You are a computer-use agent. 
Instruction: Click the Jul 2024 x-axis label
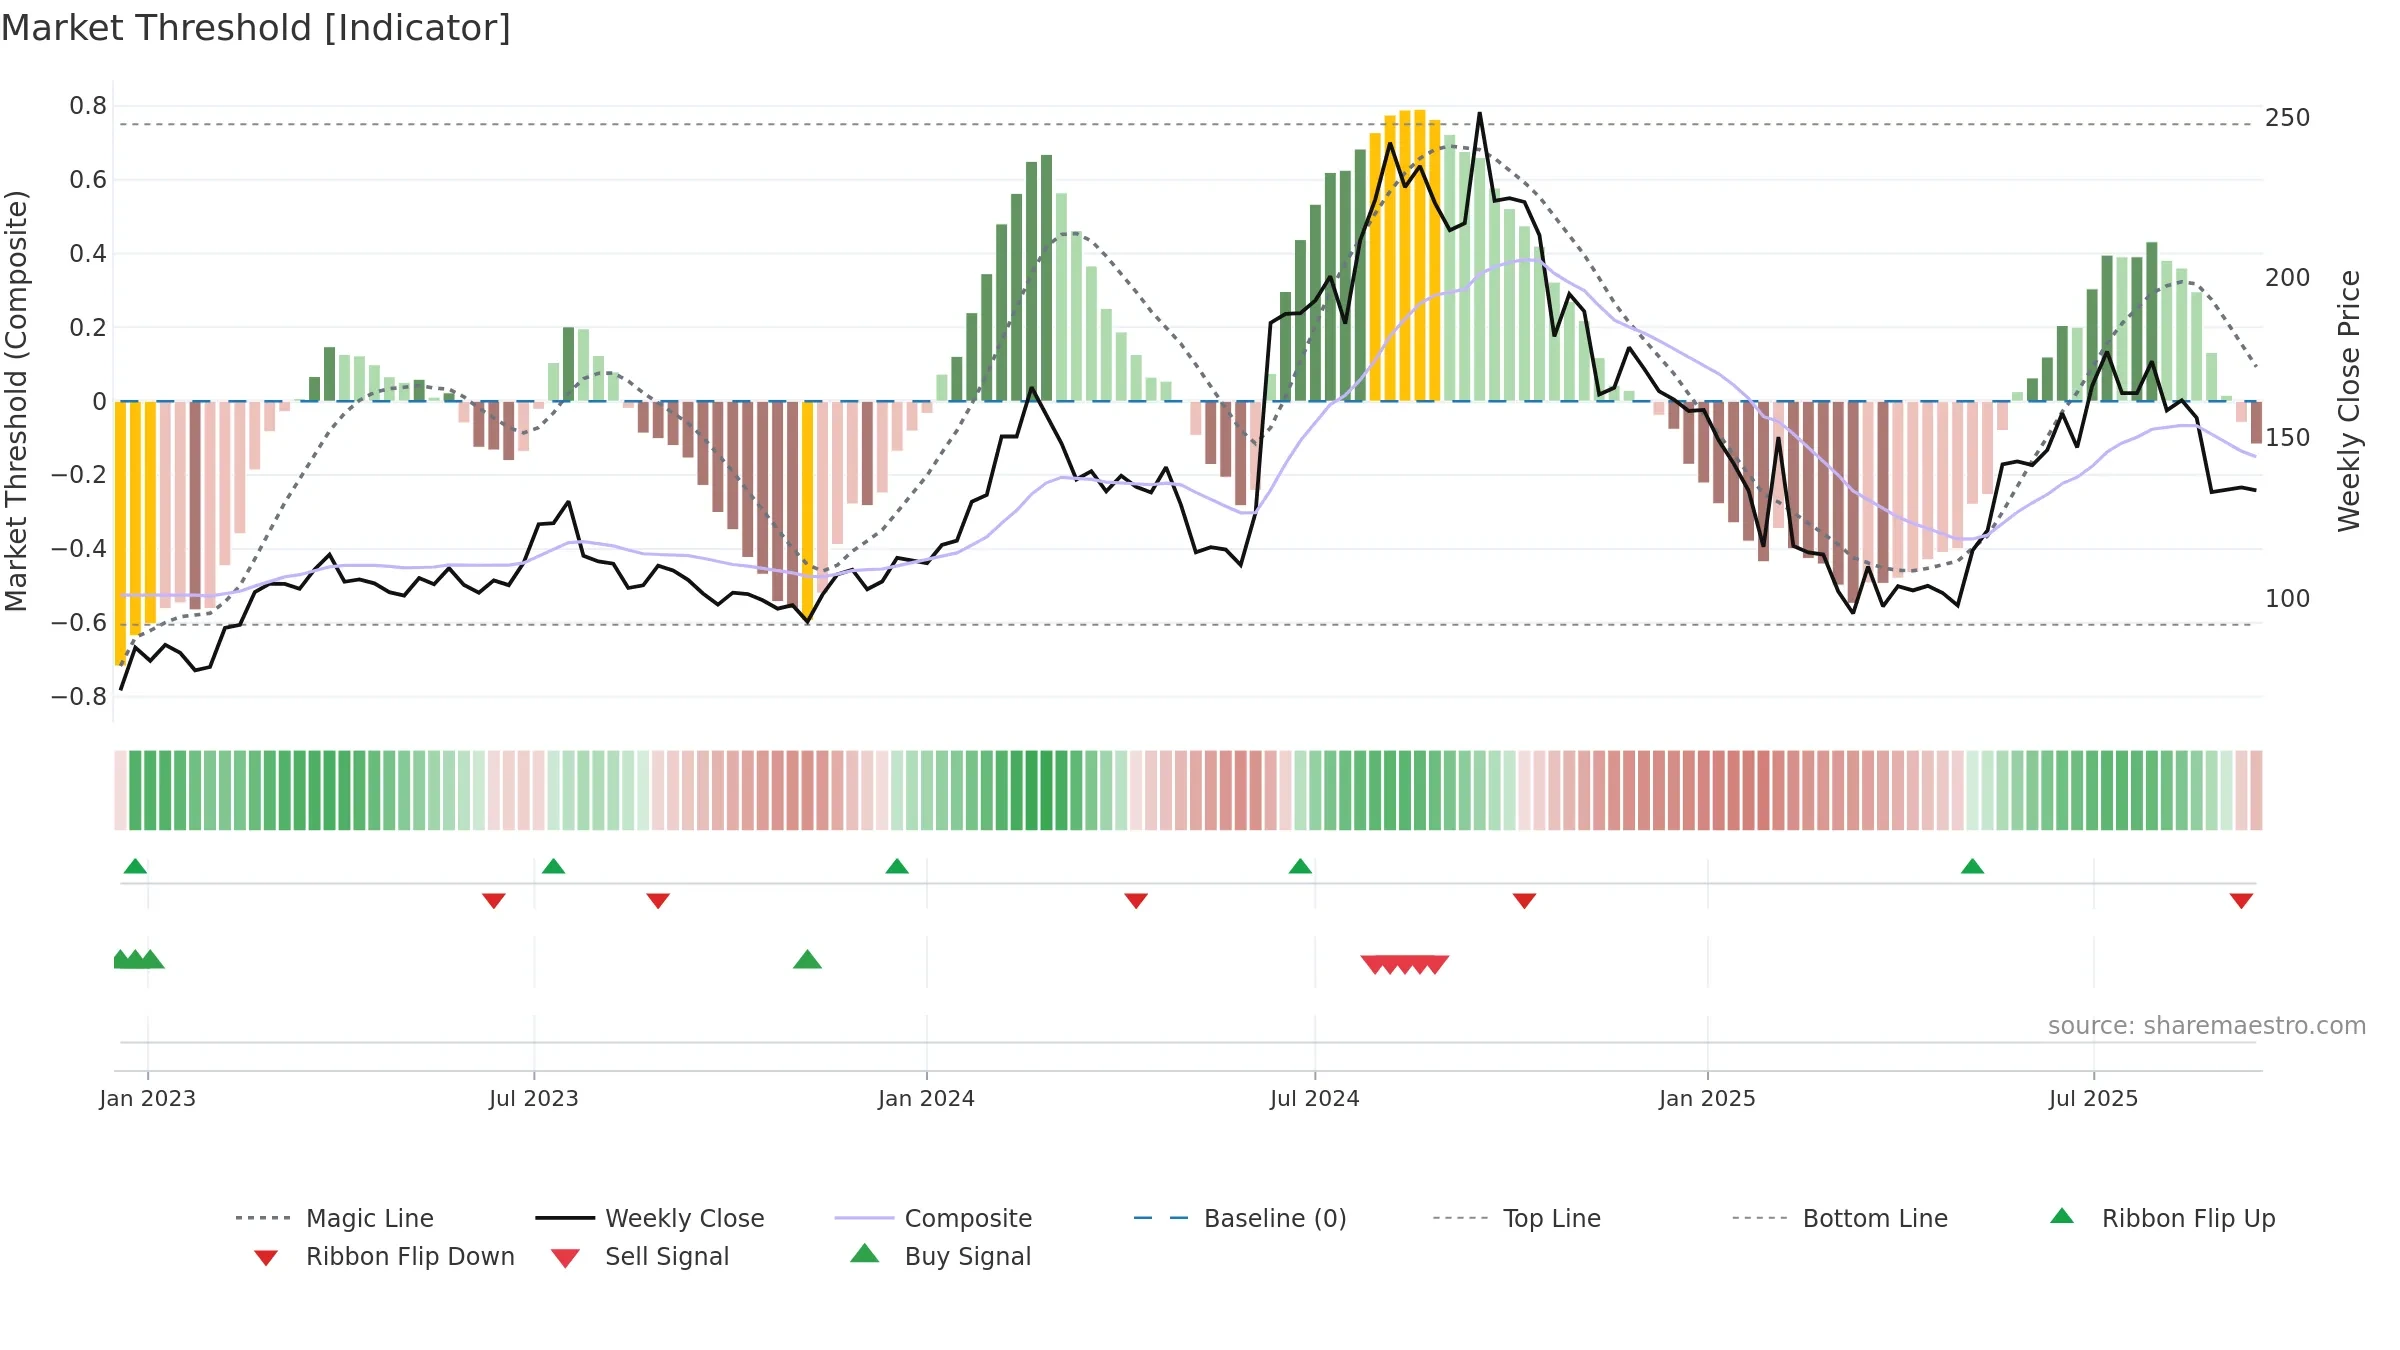1315,1098
